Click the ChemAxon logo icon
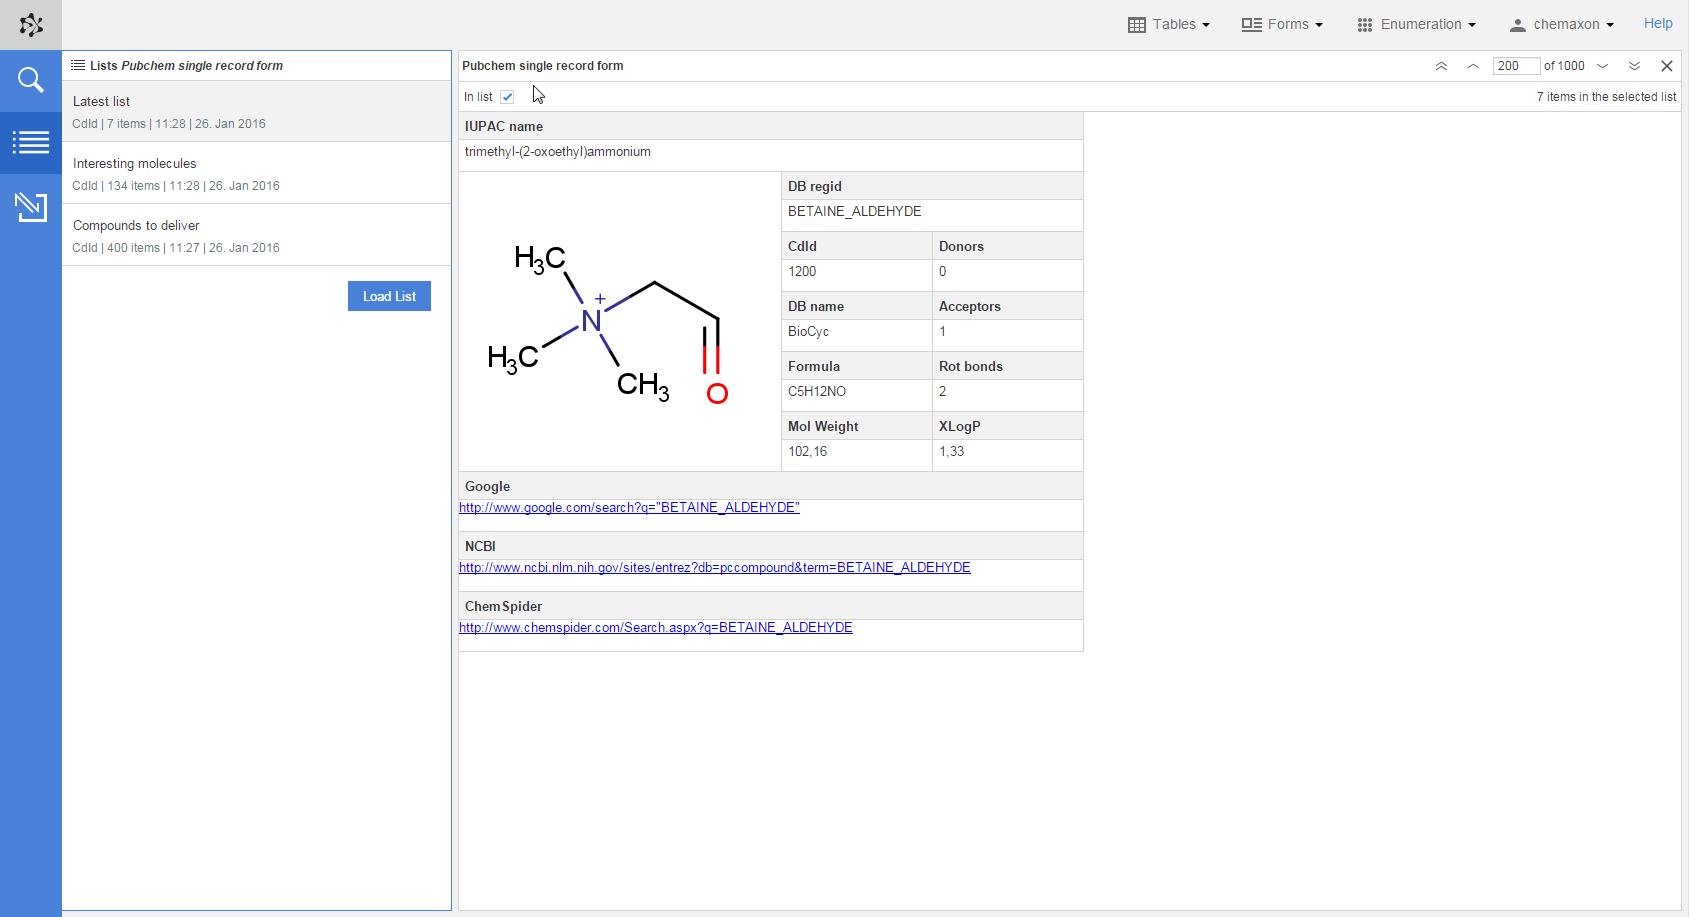 (x=31, y=25)
